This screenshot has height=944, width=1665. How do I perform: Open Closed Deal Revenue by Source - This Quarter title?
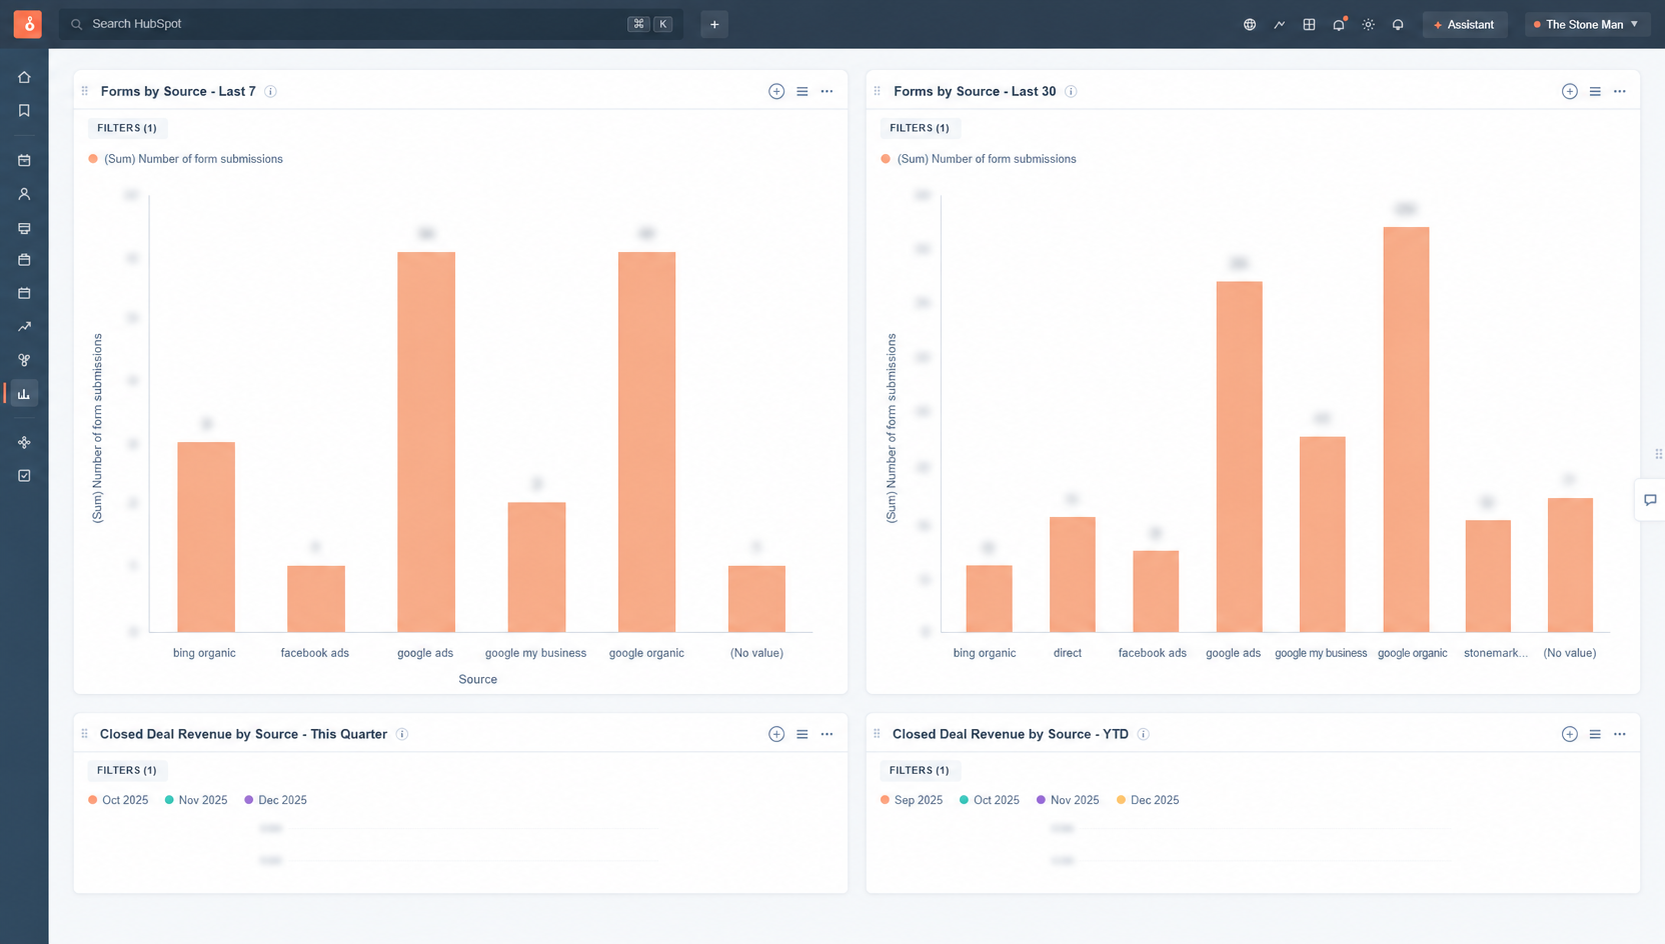[243, 734]
